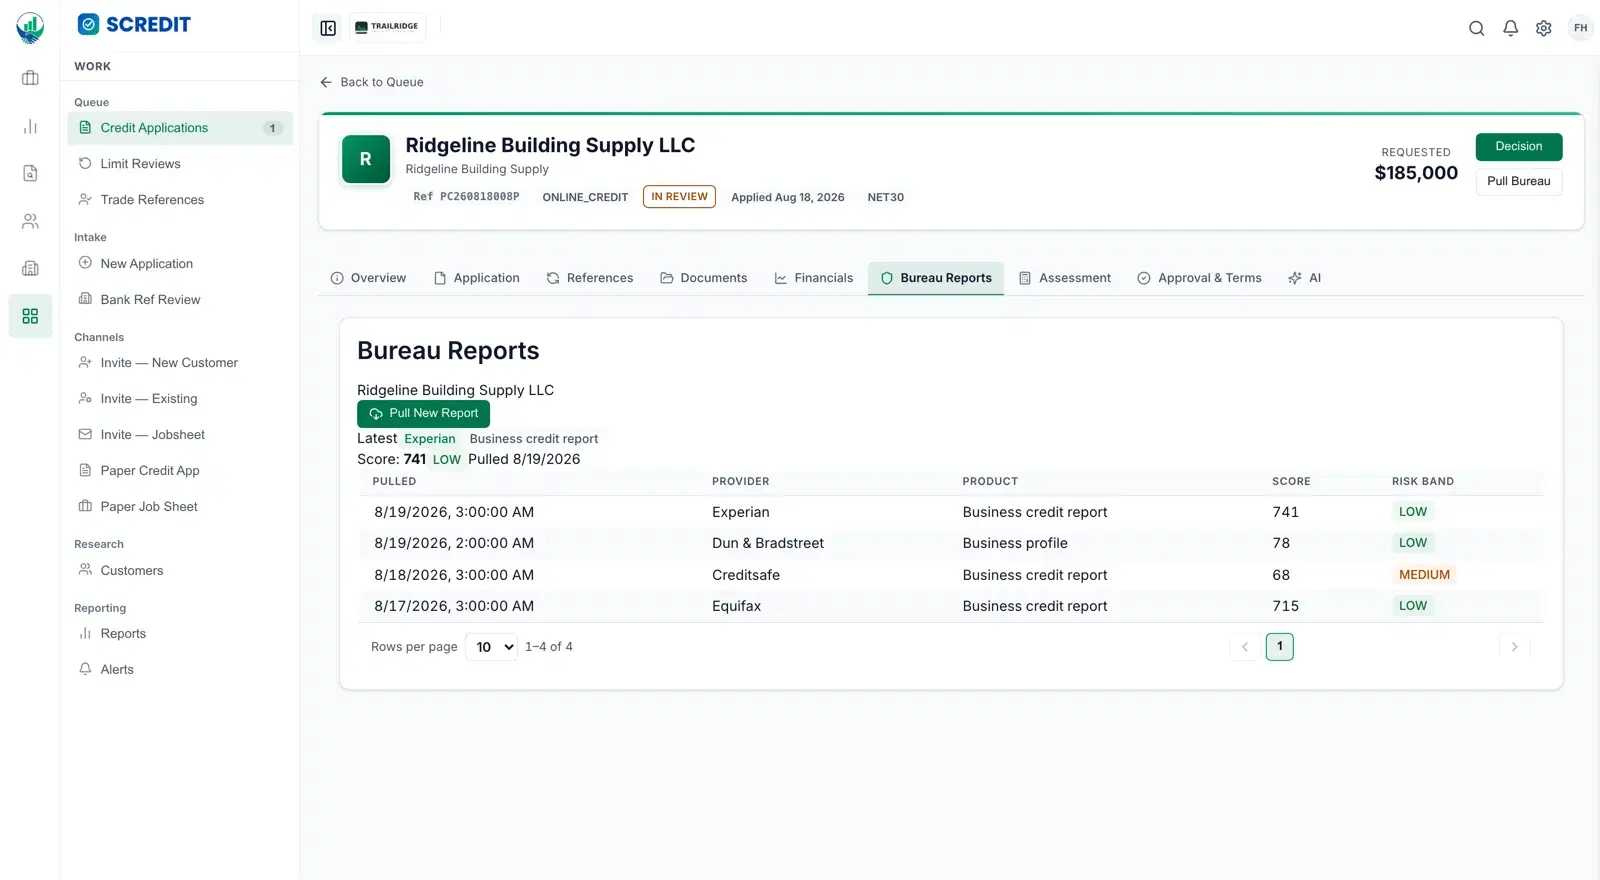
Task: Open Rows per page dropdown
Action: coord(491,647)
